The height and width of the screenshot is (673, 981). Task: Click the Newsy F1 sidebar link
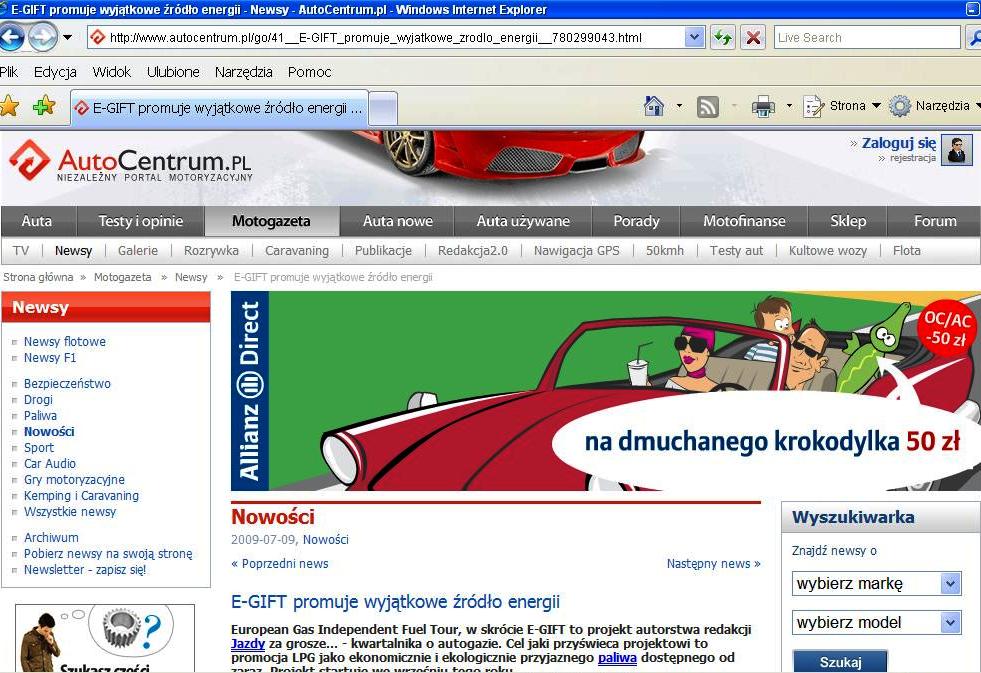(x=49, y=358)
